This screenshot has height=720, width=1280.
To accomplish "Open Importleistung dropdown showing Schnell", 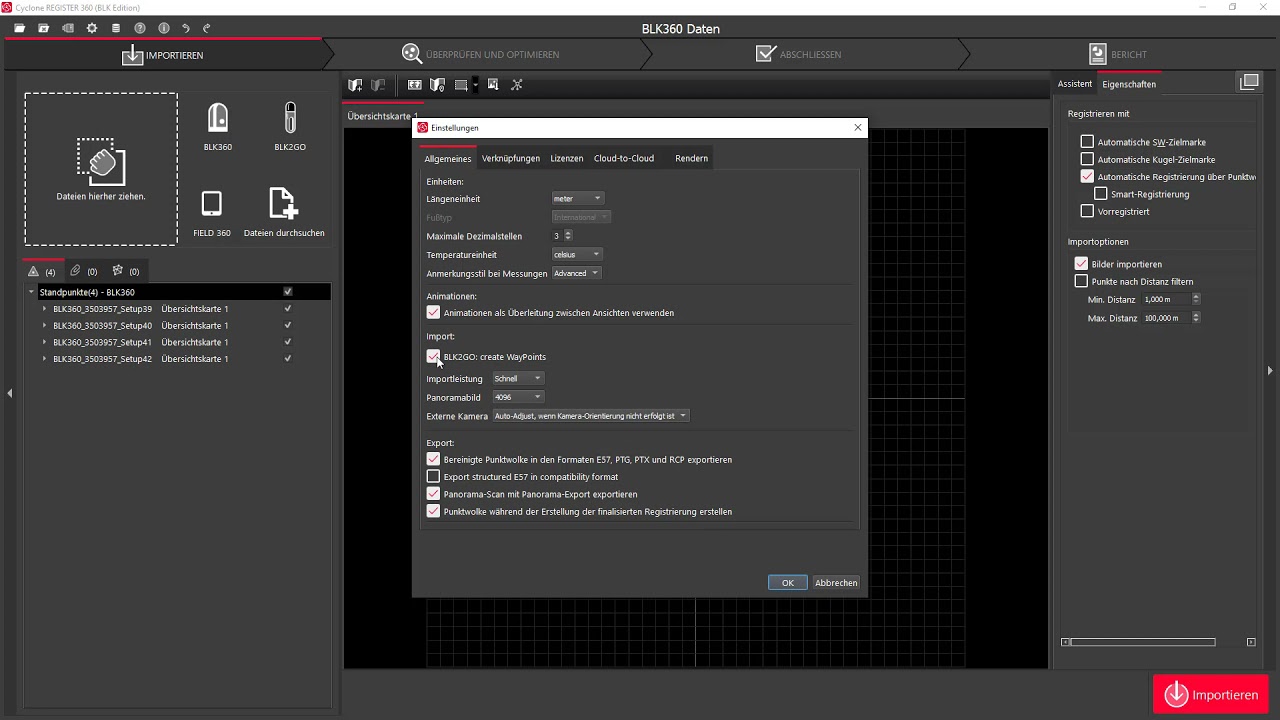I will pyautogui.click(x=518, y=378).
